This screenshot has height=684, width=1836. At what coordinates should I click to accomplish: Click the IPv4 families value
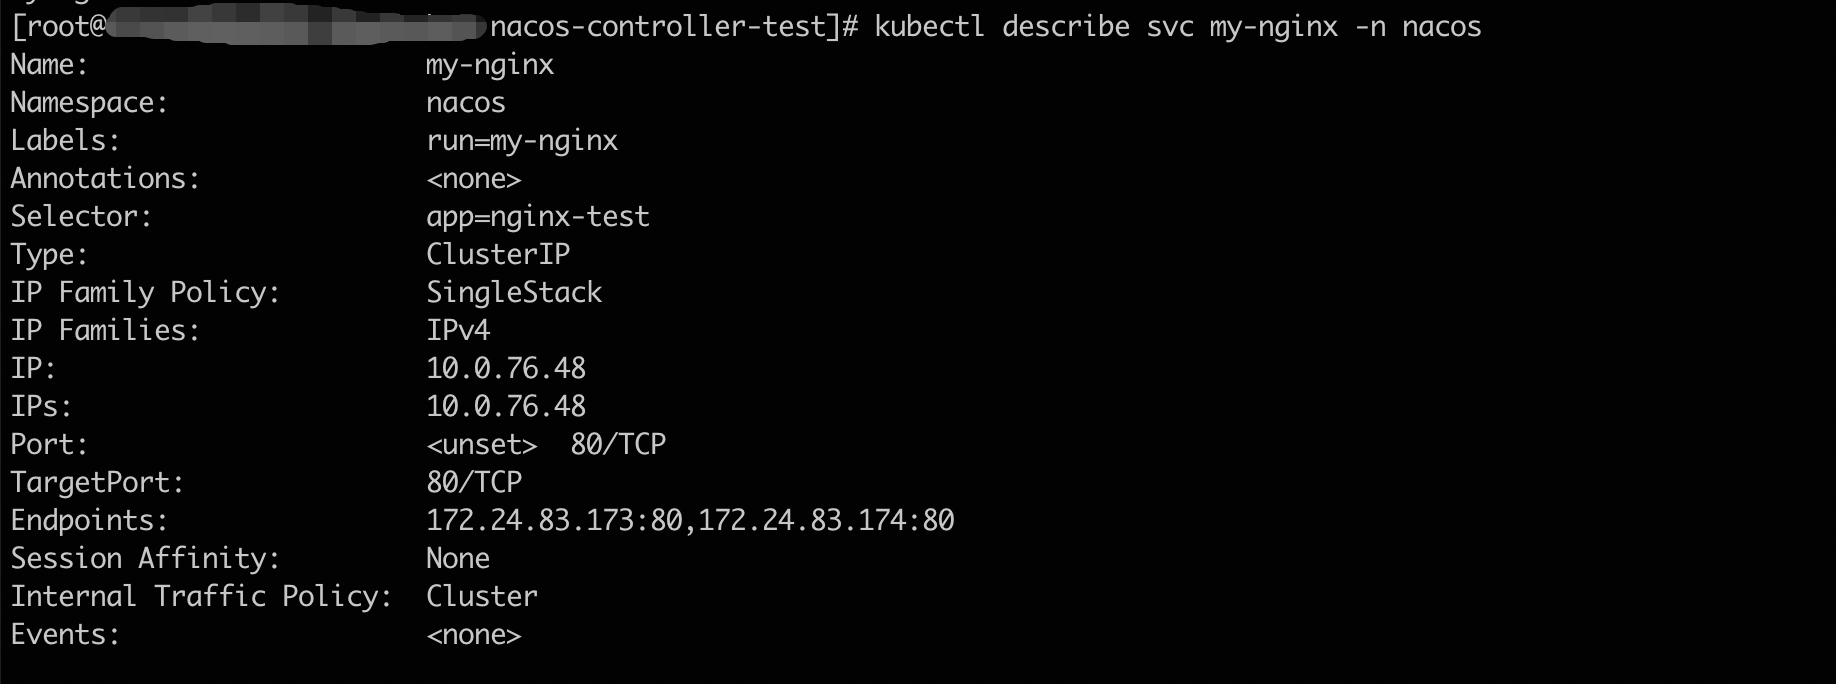click(x=458, y=330)
